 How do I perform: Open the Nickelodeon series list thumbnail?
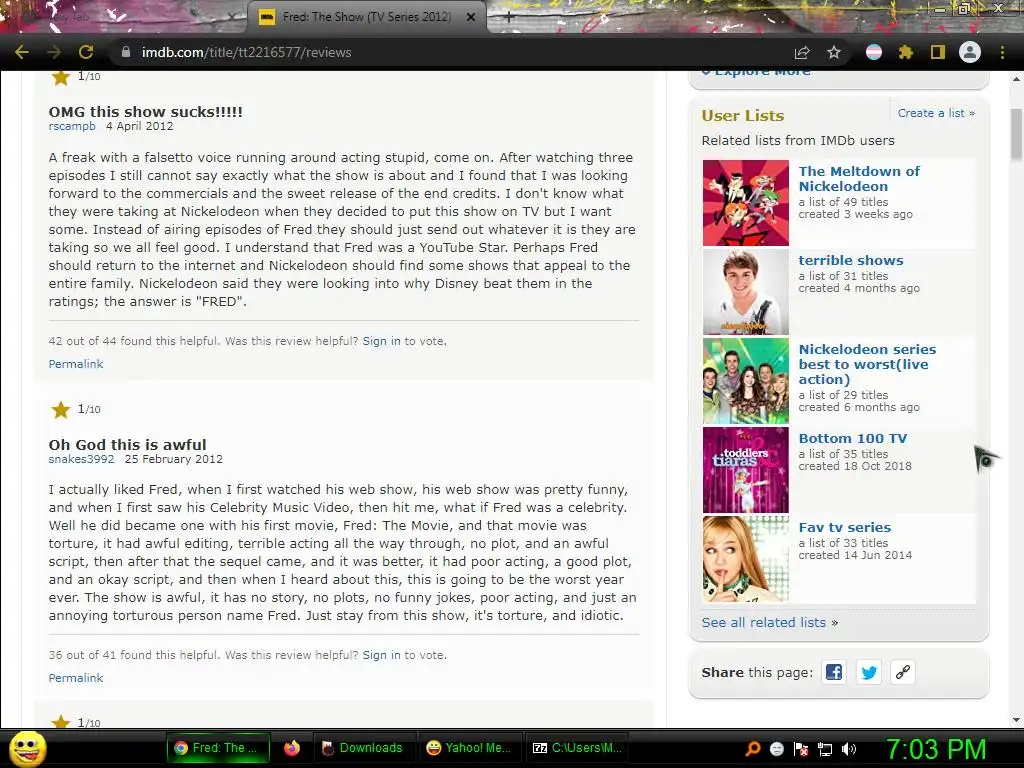(746, 381)
